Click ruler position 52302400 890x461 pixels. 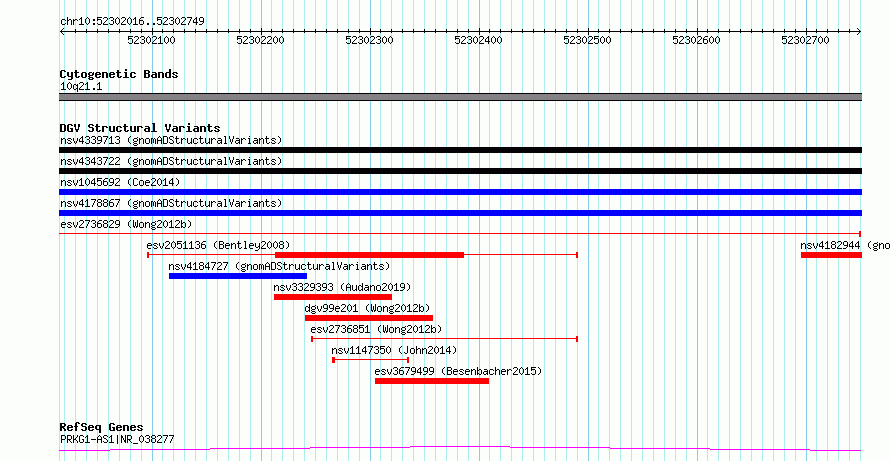click(478, 40)
